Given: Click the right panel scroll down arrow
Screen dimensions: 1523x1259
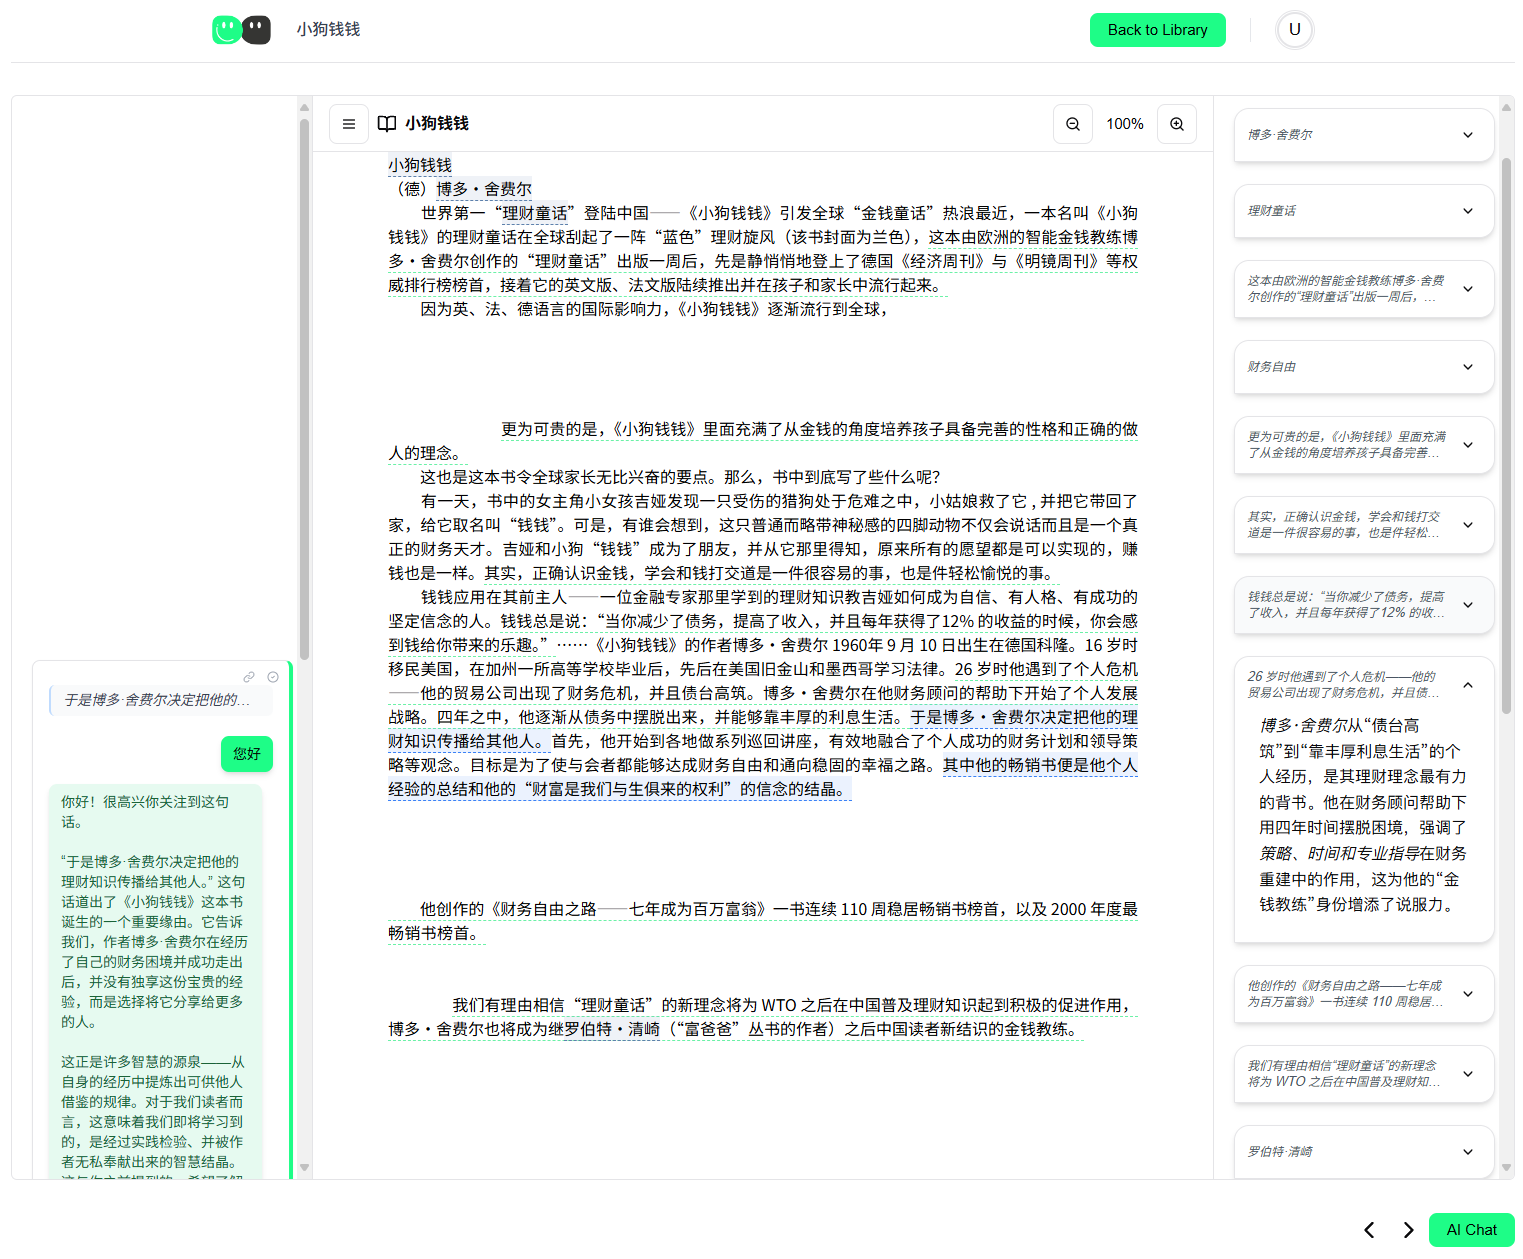Looking at the screenshot, I should tap(1506, 1168).
